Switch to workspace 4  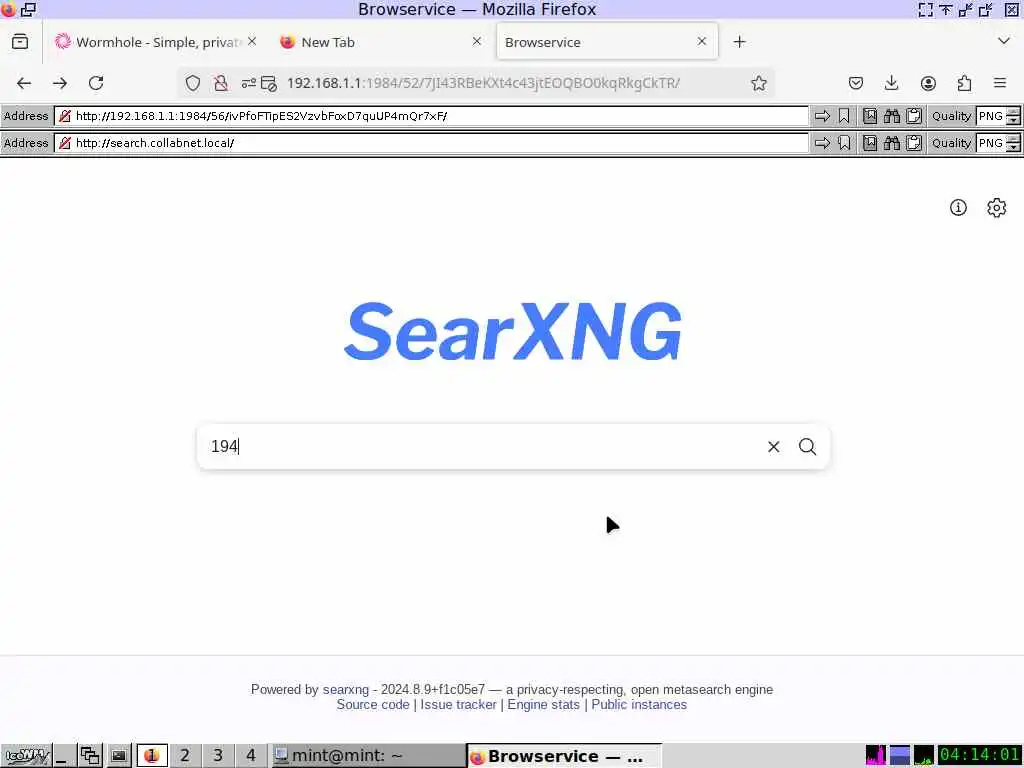tap(251, 756)
